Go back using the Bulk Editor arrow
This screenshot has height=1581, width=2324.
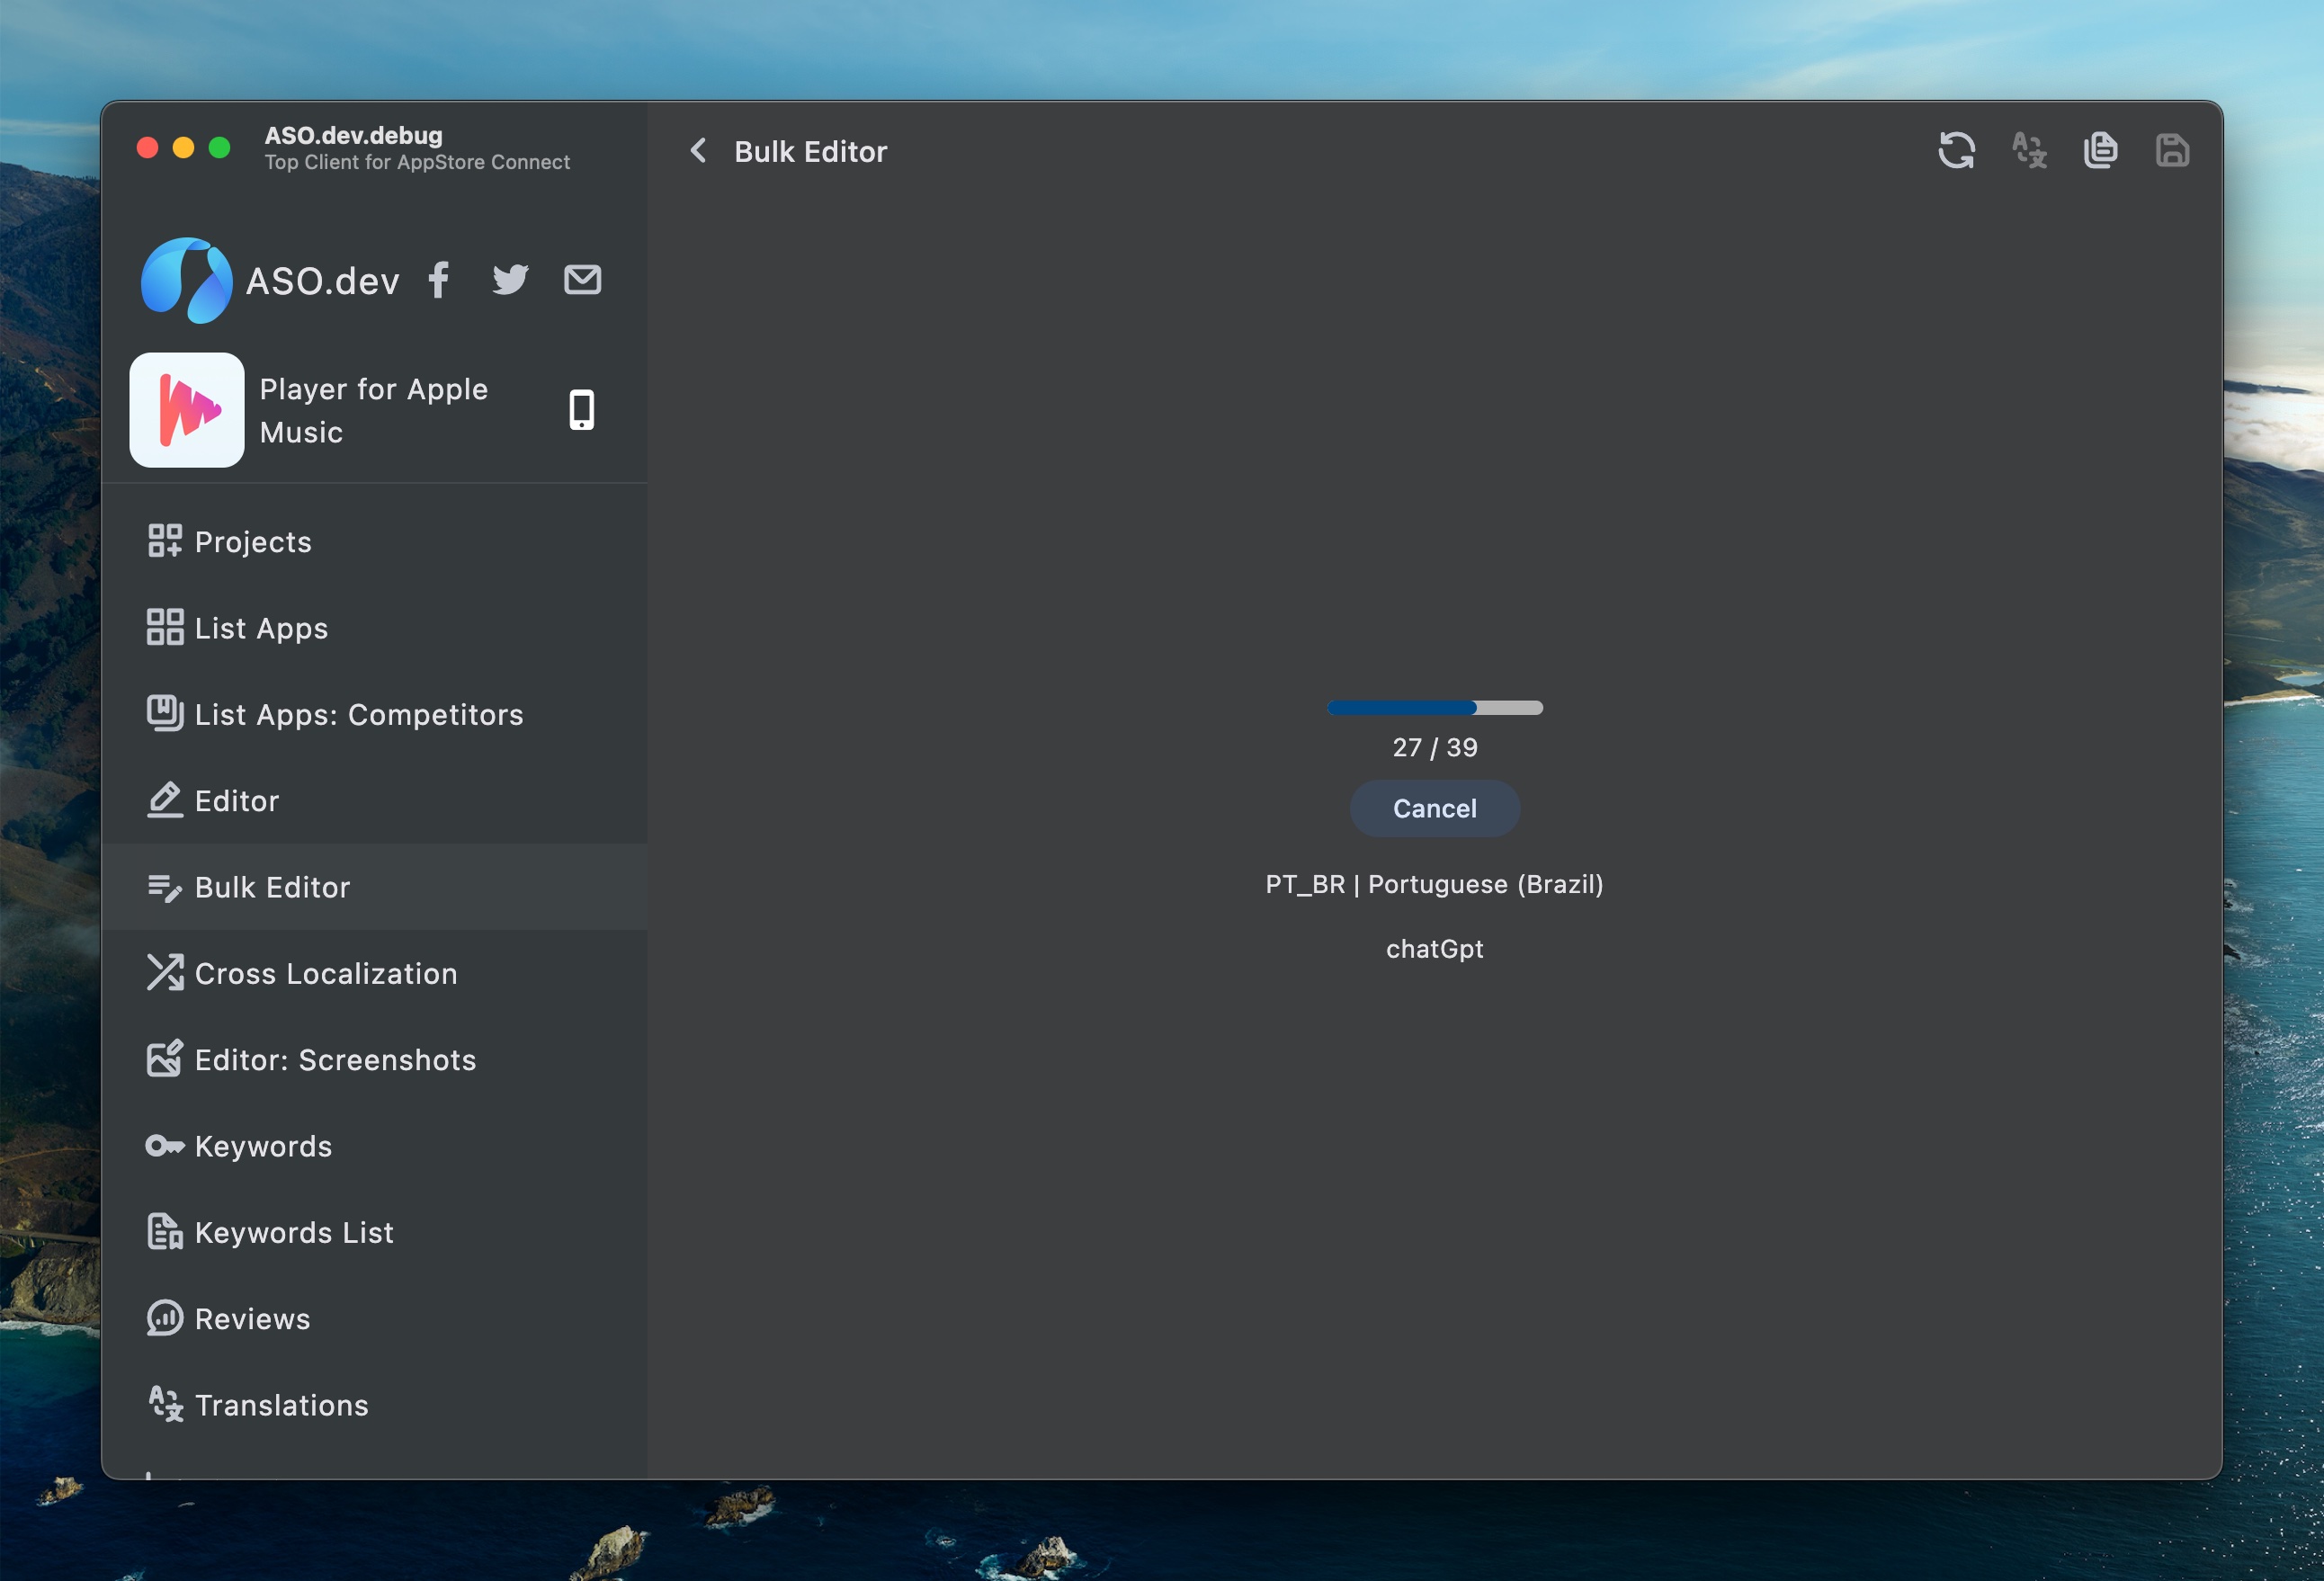pos(698,150)
